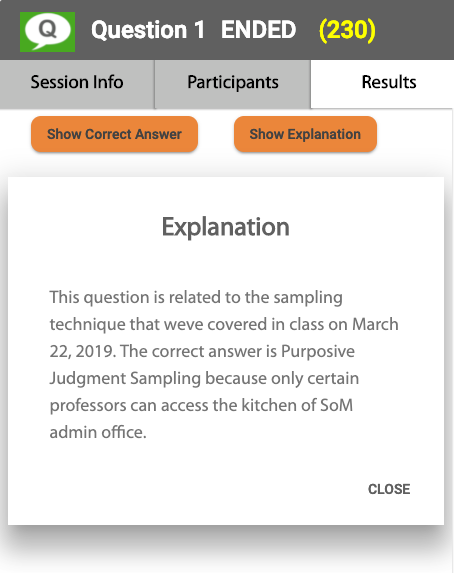Click the yellow (230) response count

[x=347, y=30]
